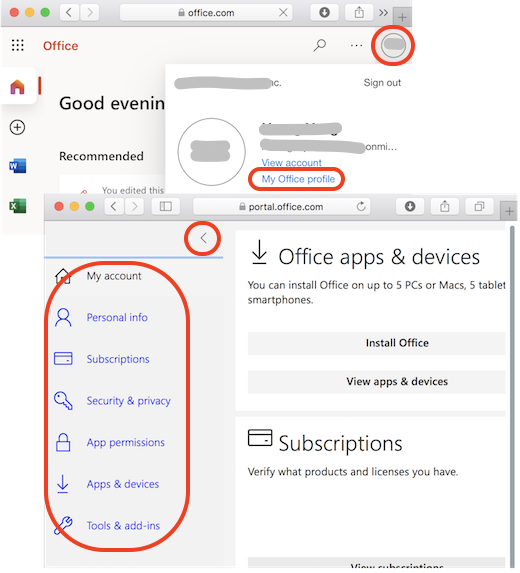Stop loading with the X in the office.com address bar

click(x=283, y=13)
